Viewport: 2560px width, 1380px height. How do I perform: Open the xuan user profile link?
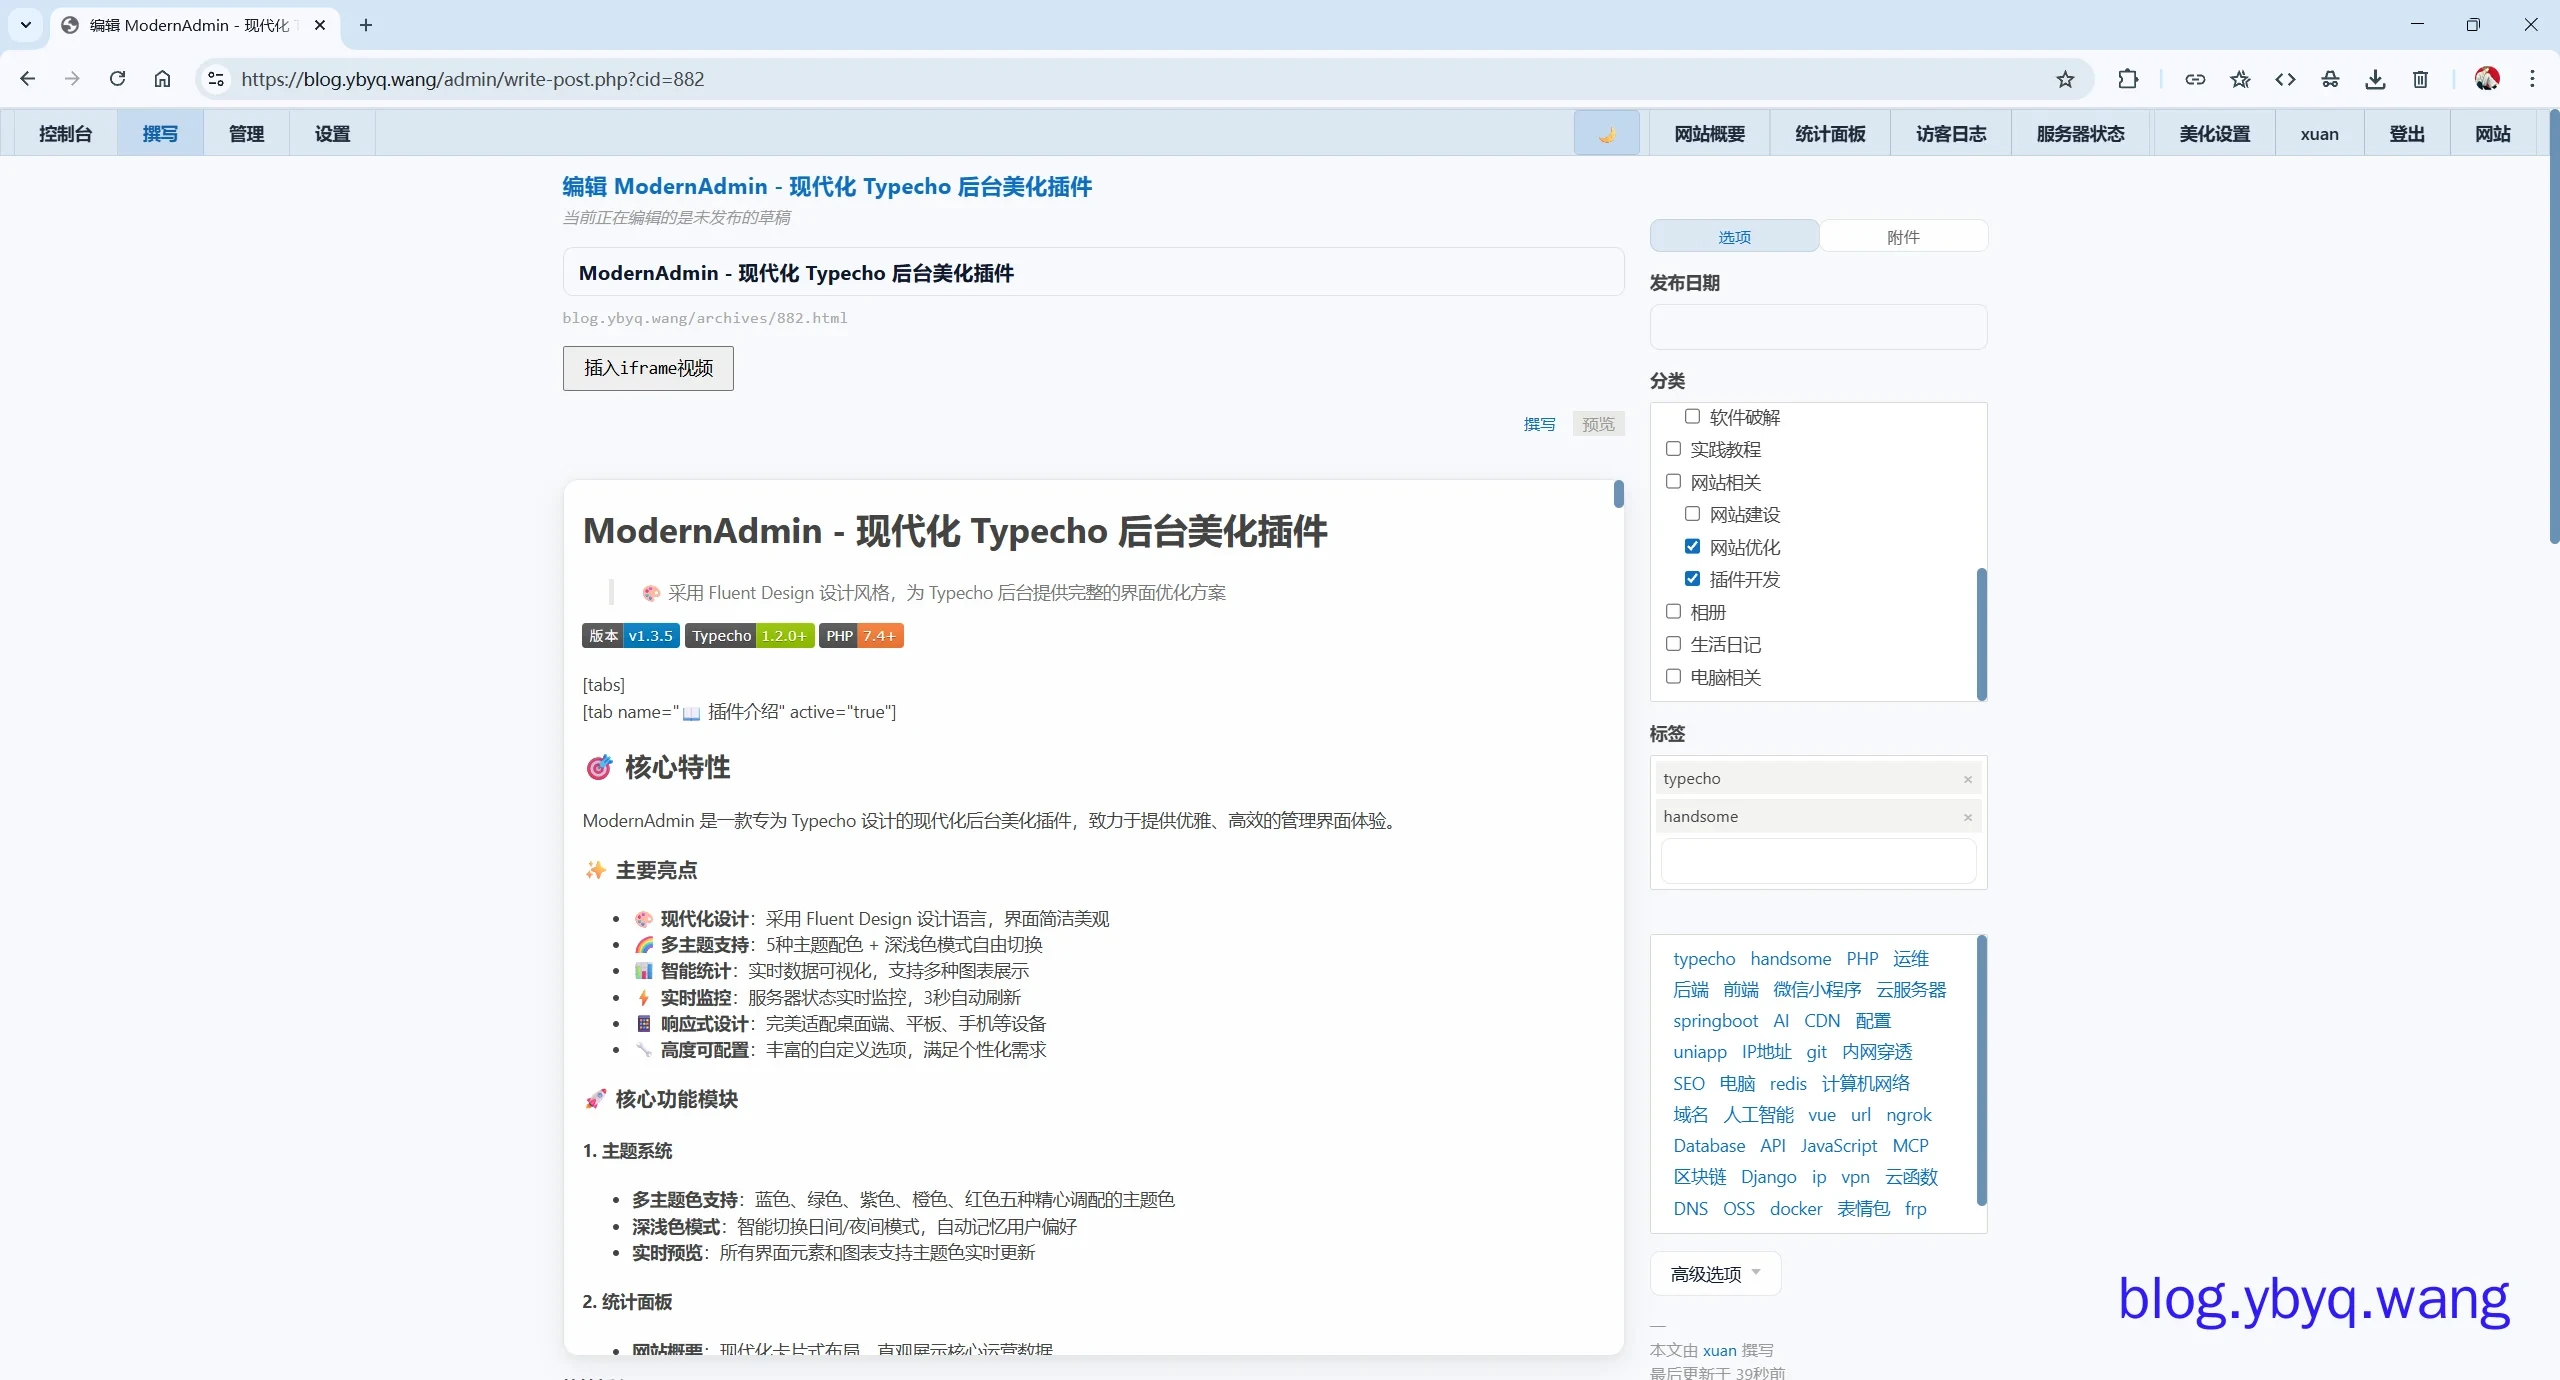click(x=2319, y=134)
